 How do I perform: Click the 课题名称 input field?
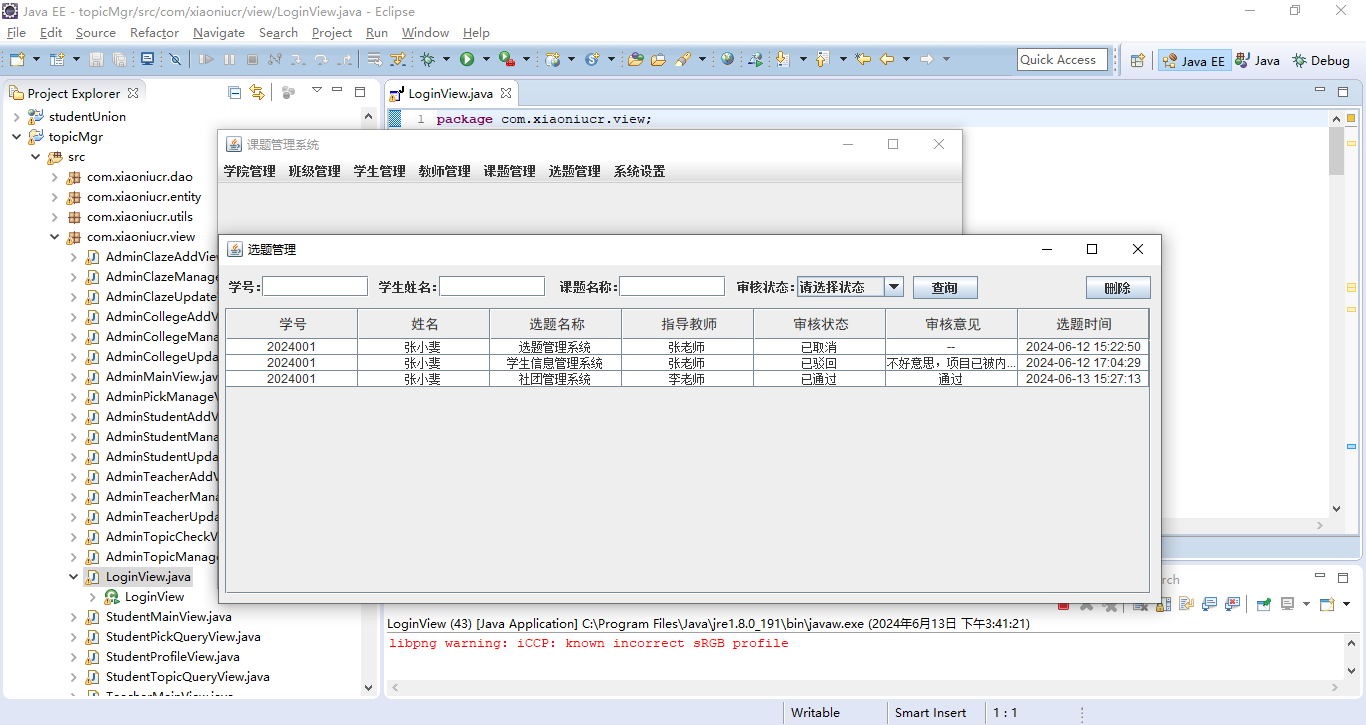click(672, 287)
